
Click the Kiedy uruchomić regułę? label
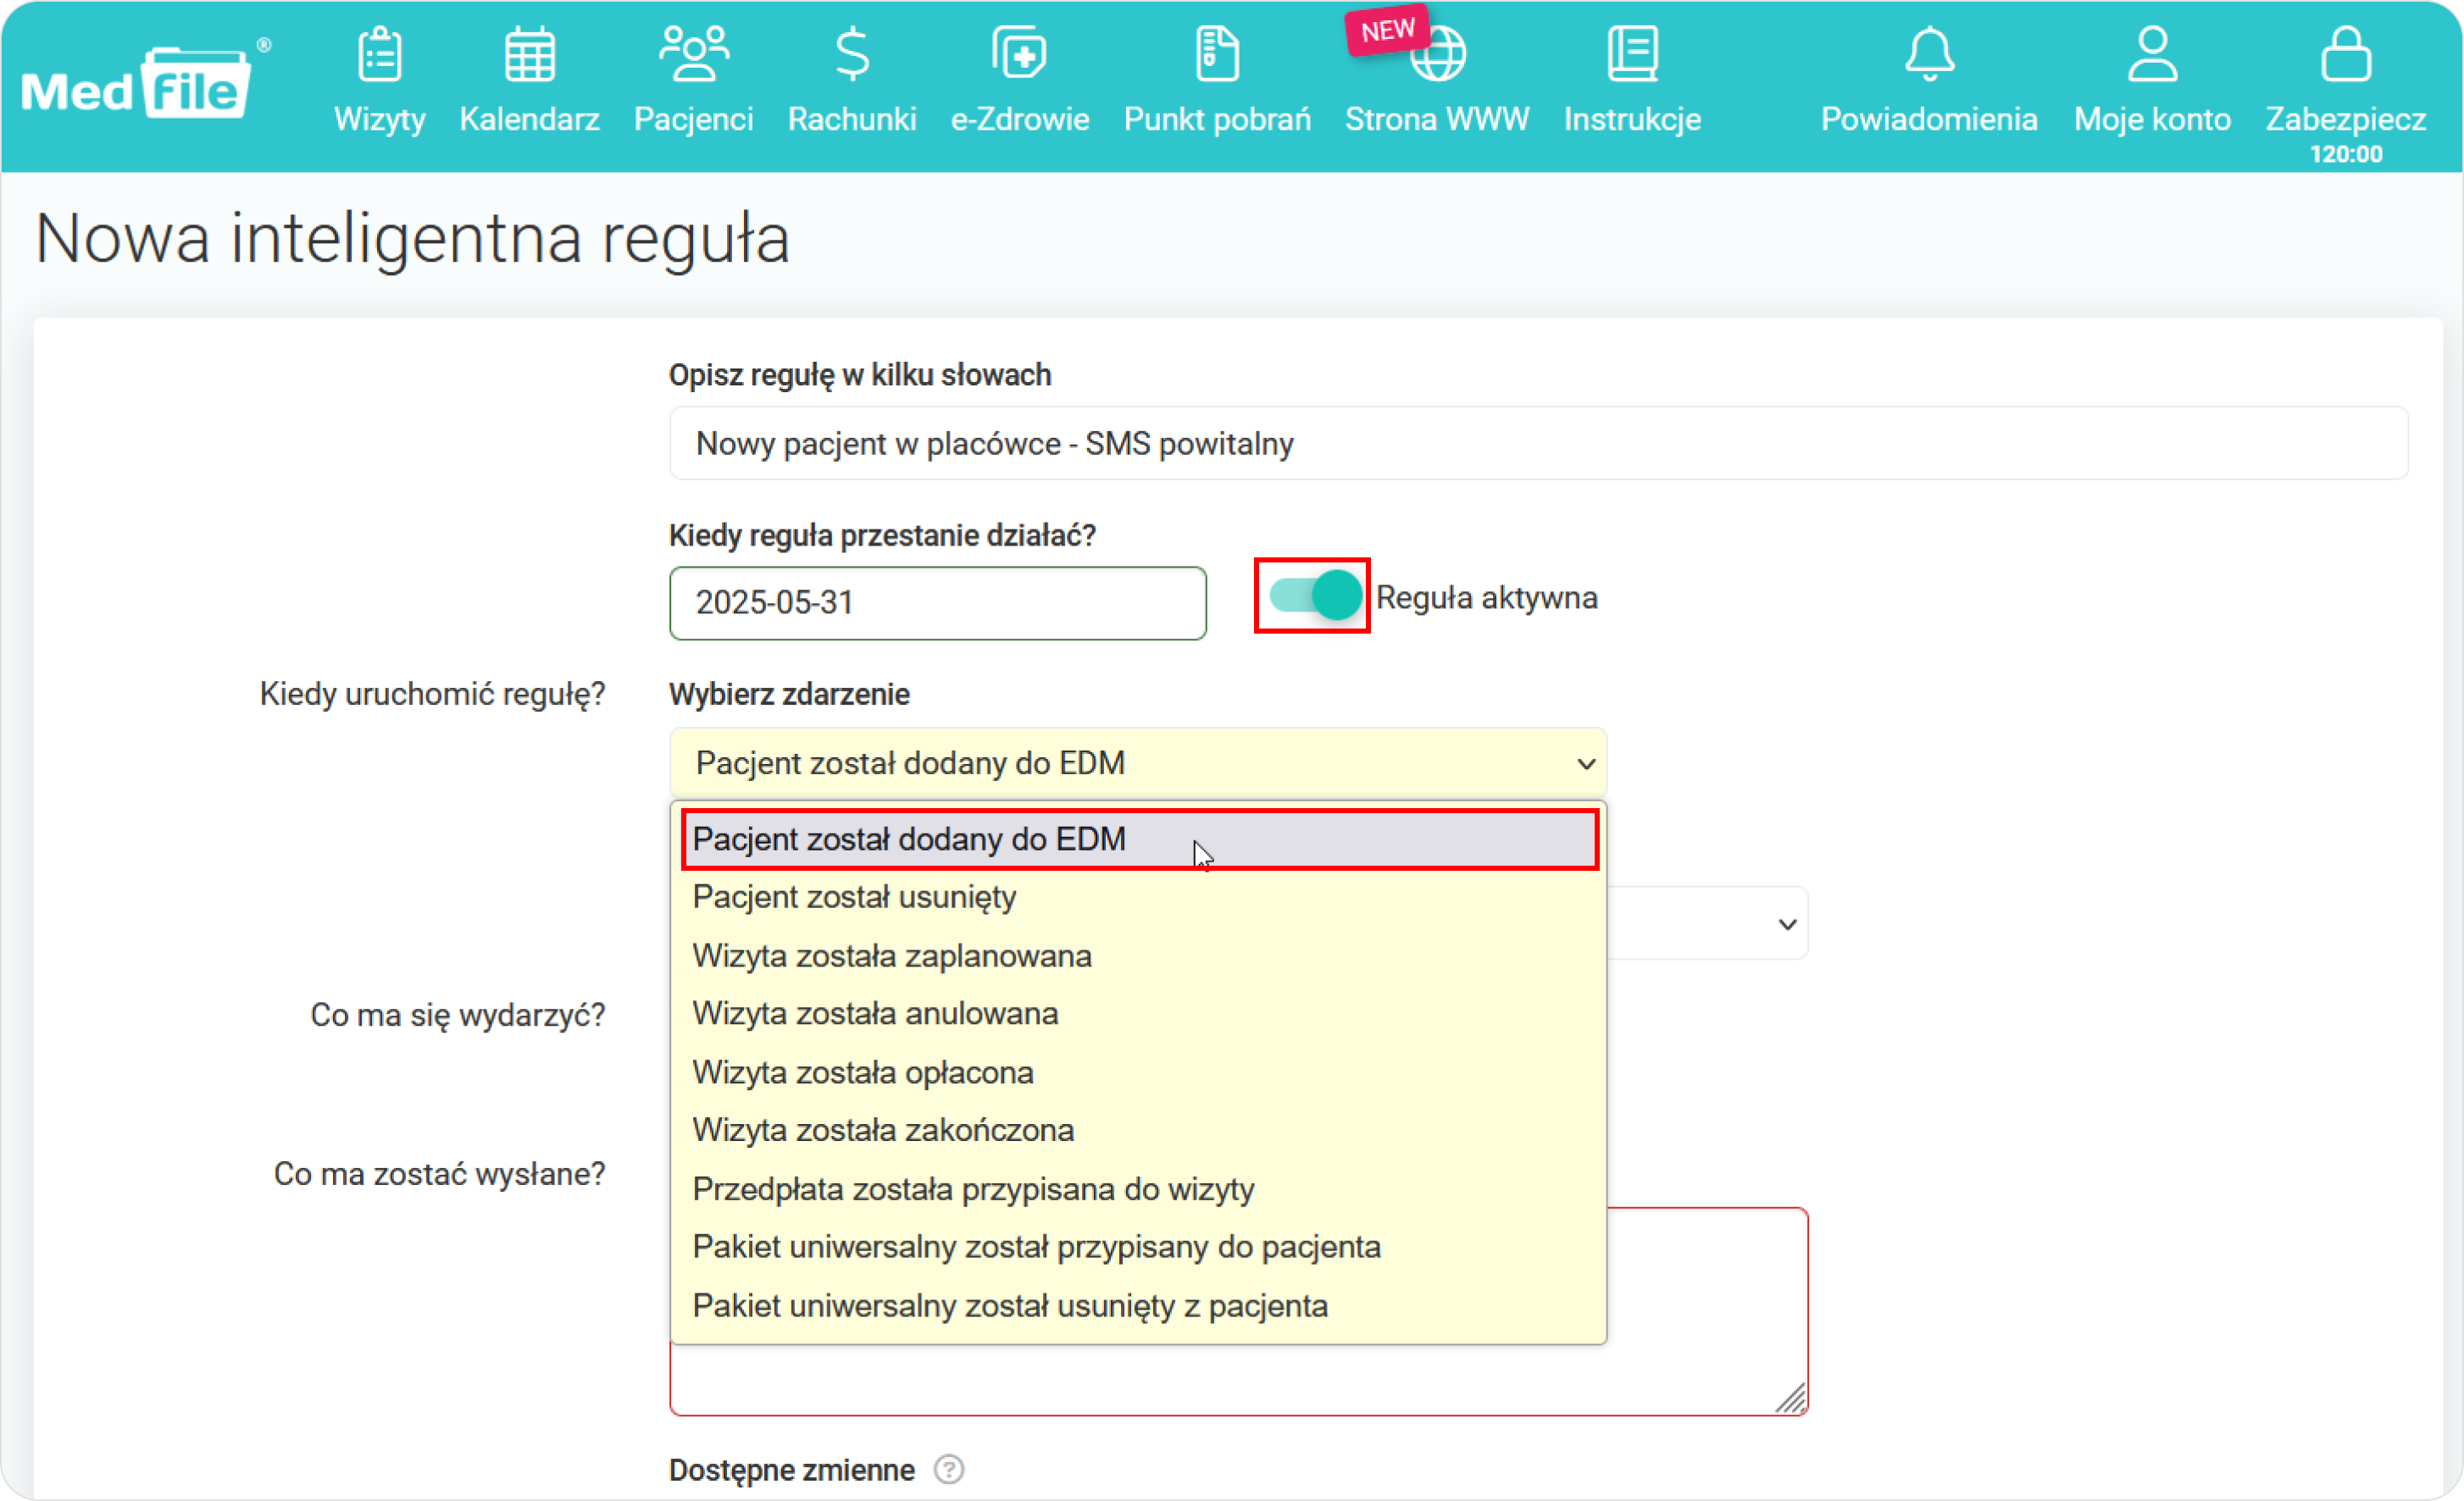click(432, 694)
